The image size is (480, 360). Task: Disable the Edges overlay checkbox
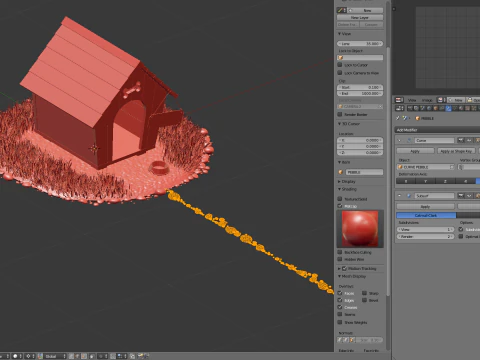click(x=340, y=300)
